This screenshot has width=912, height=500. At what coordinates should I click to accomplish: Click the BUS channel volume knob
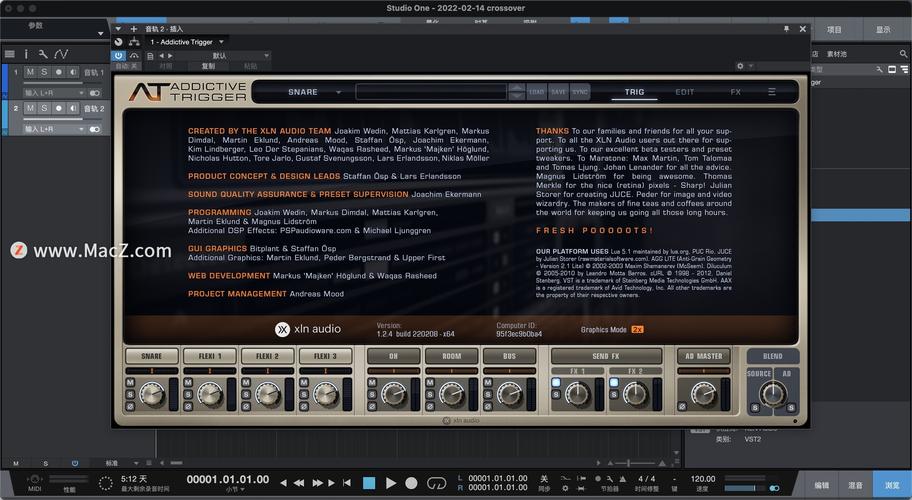(510, 394)
